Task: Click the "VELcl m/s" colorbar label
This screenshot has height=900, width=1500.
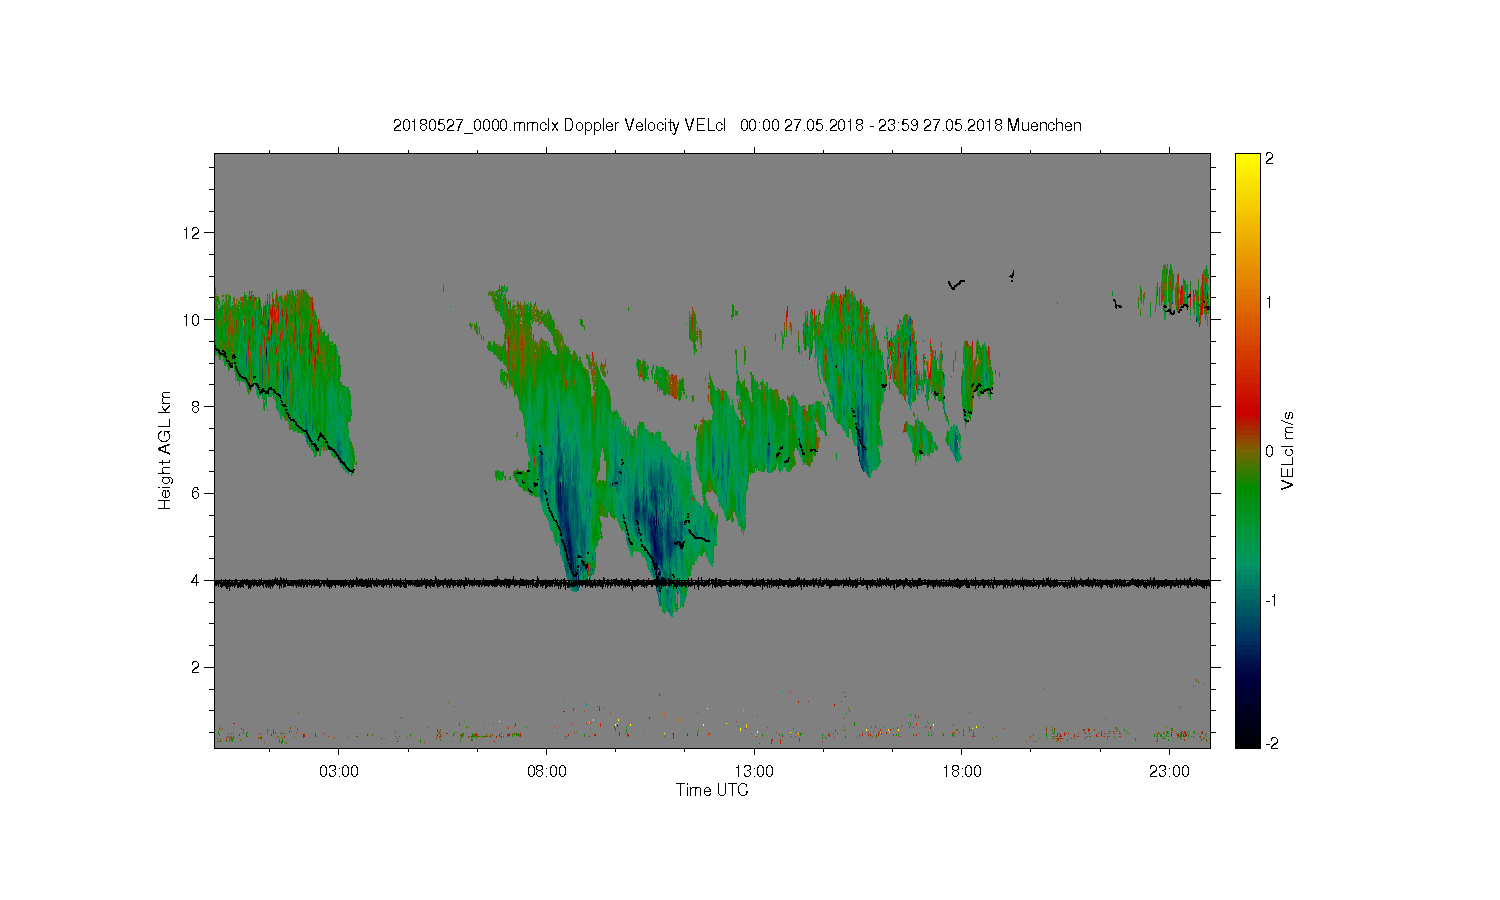Action: [1288, 450]
